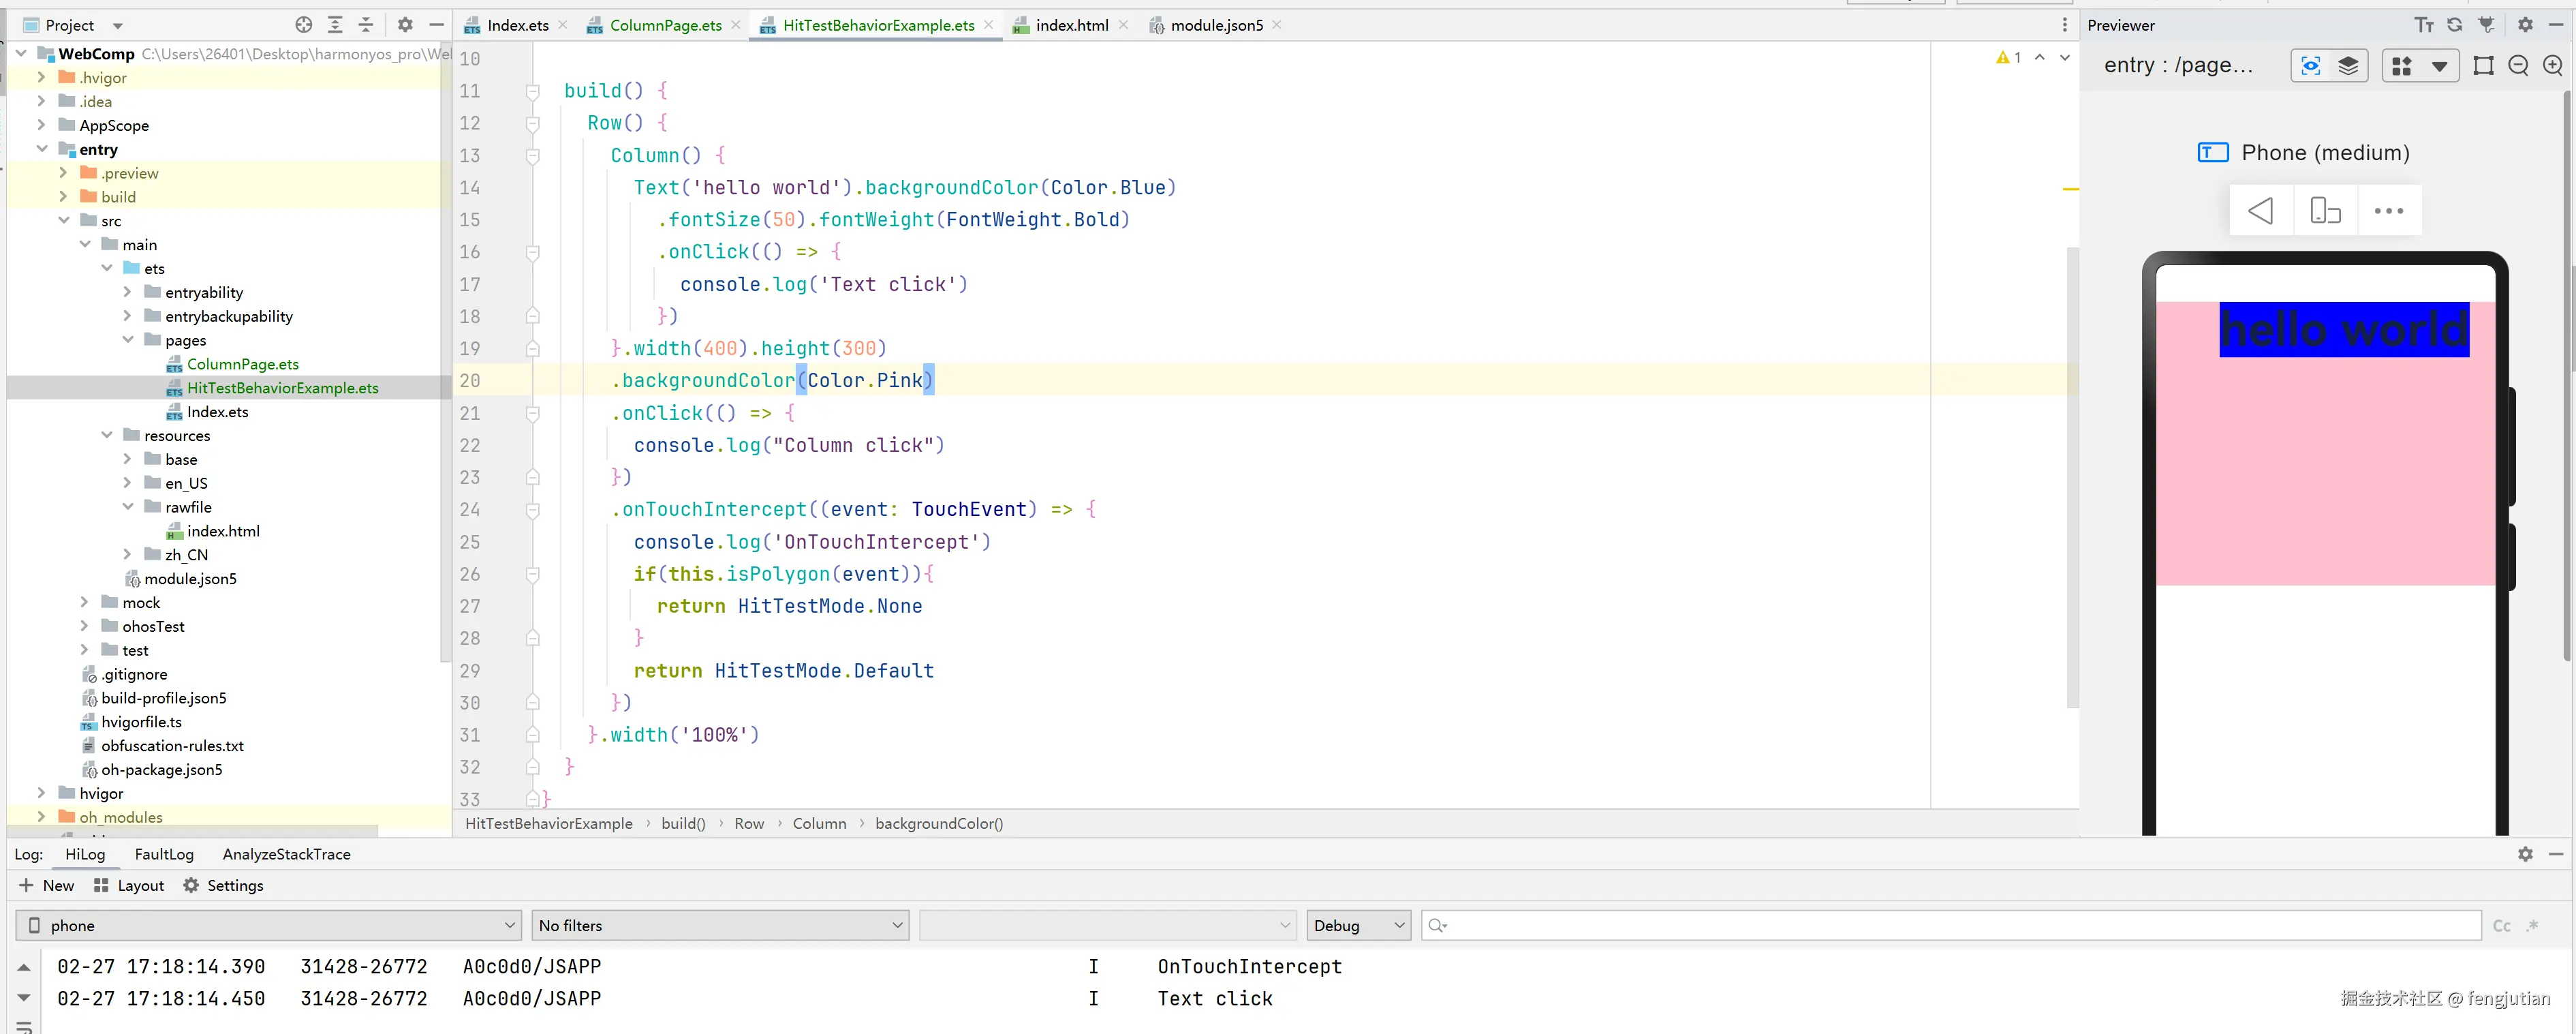Switch to the ColumnPage.ets editor tab

[x=665, y=25]
